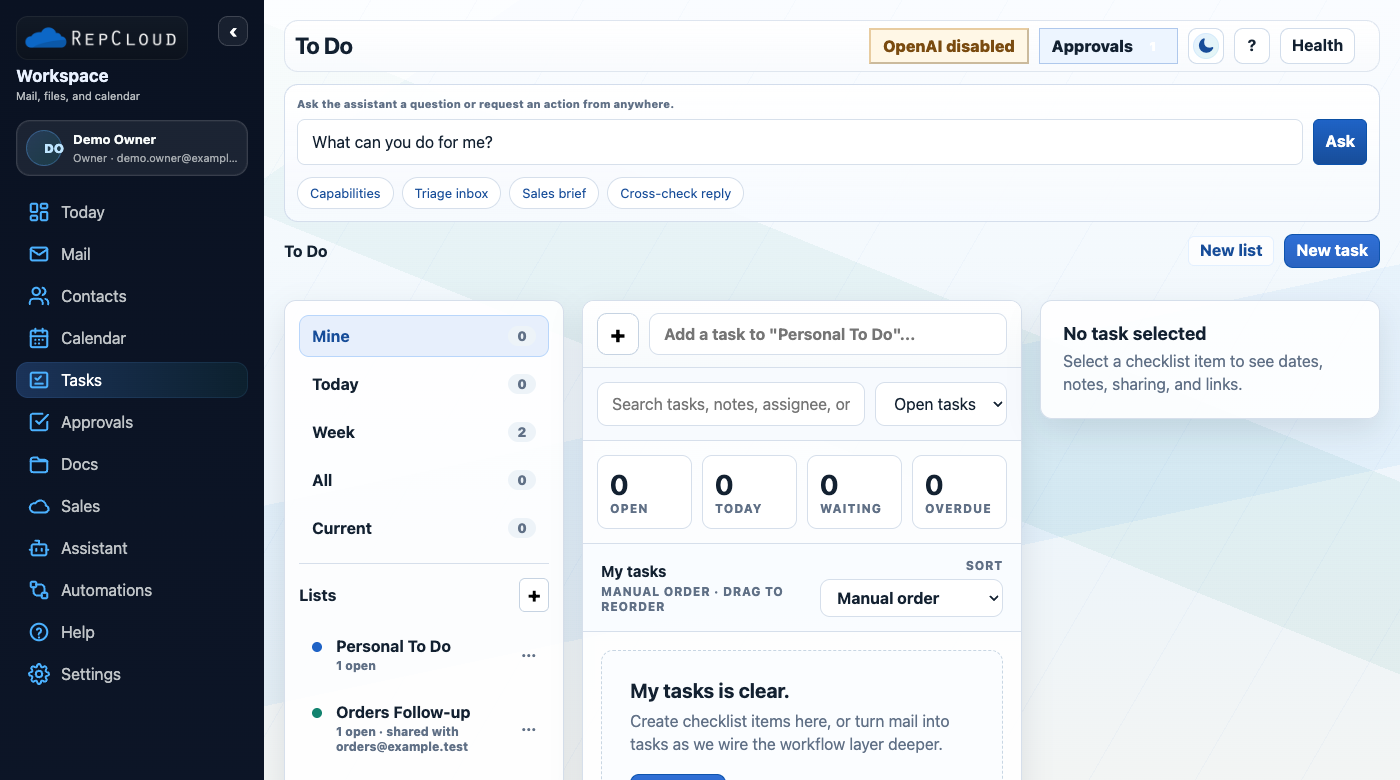Open the Assistant robot icon in sidebar
This screenshot has height=780, width=1400.
tap(39, 548)
